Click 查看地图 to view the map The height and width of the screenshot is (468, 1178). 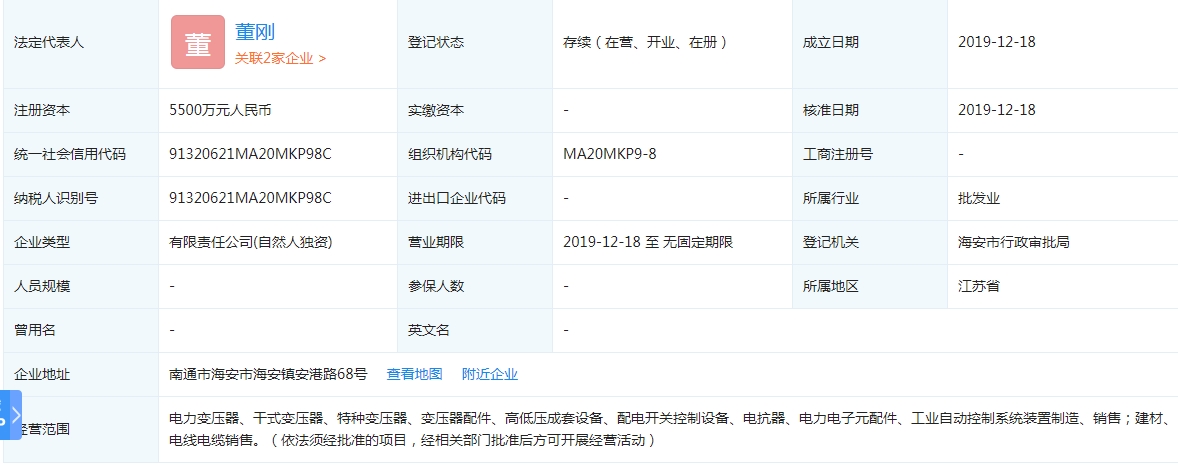click(414, 374)
